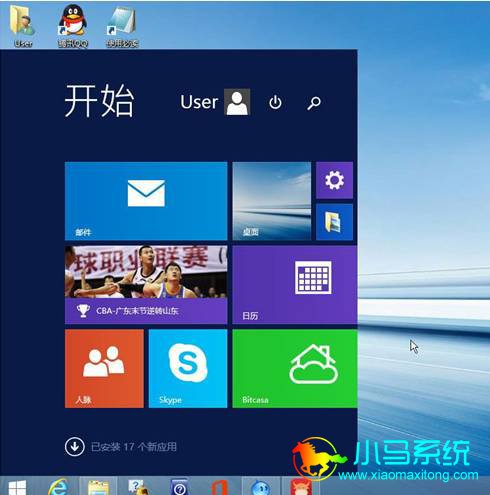
Task: Open the Mail tile
Action: coord(146,201)
